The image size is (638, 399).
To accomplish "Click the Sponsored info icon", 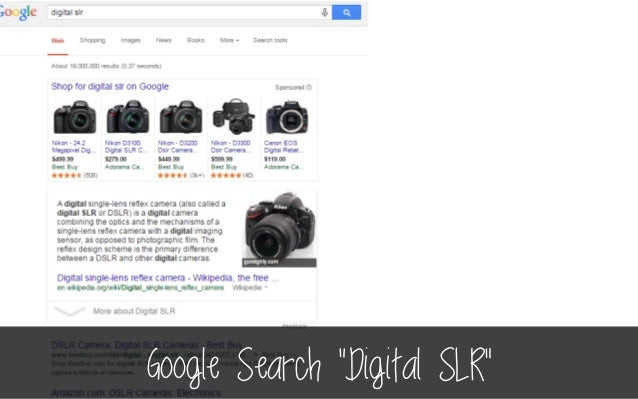I will pyautogui.click(x=309, y=87).
